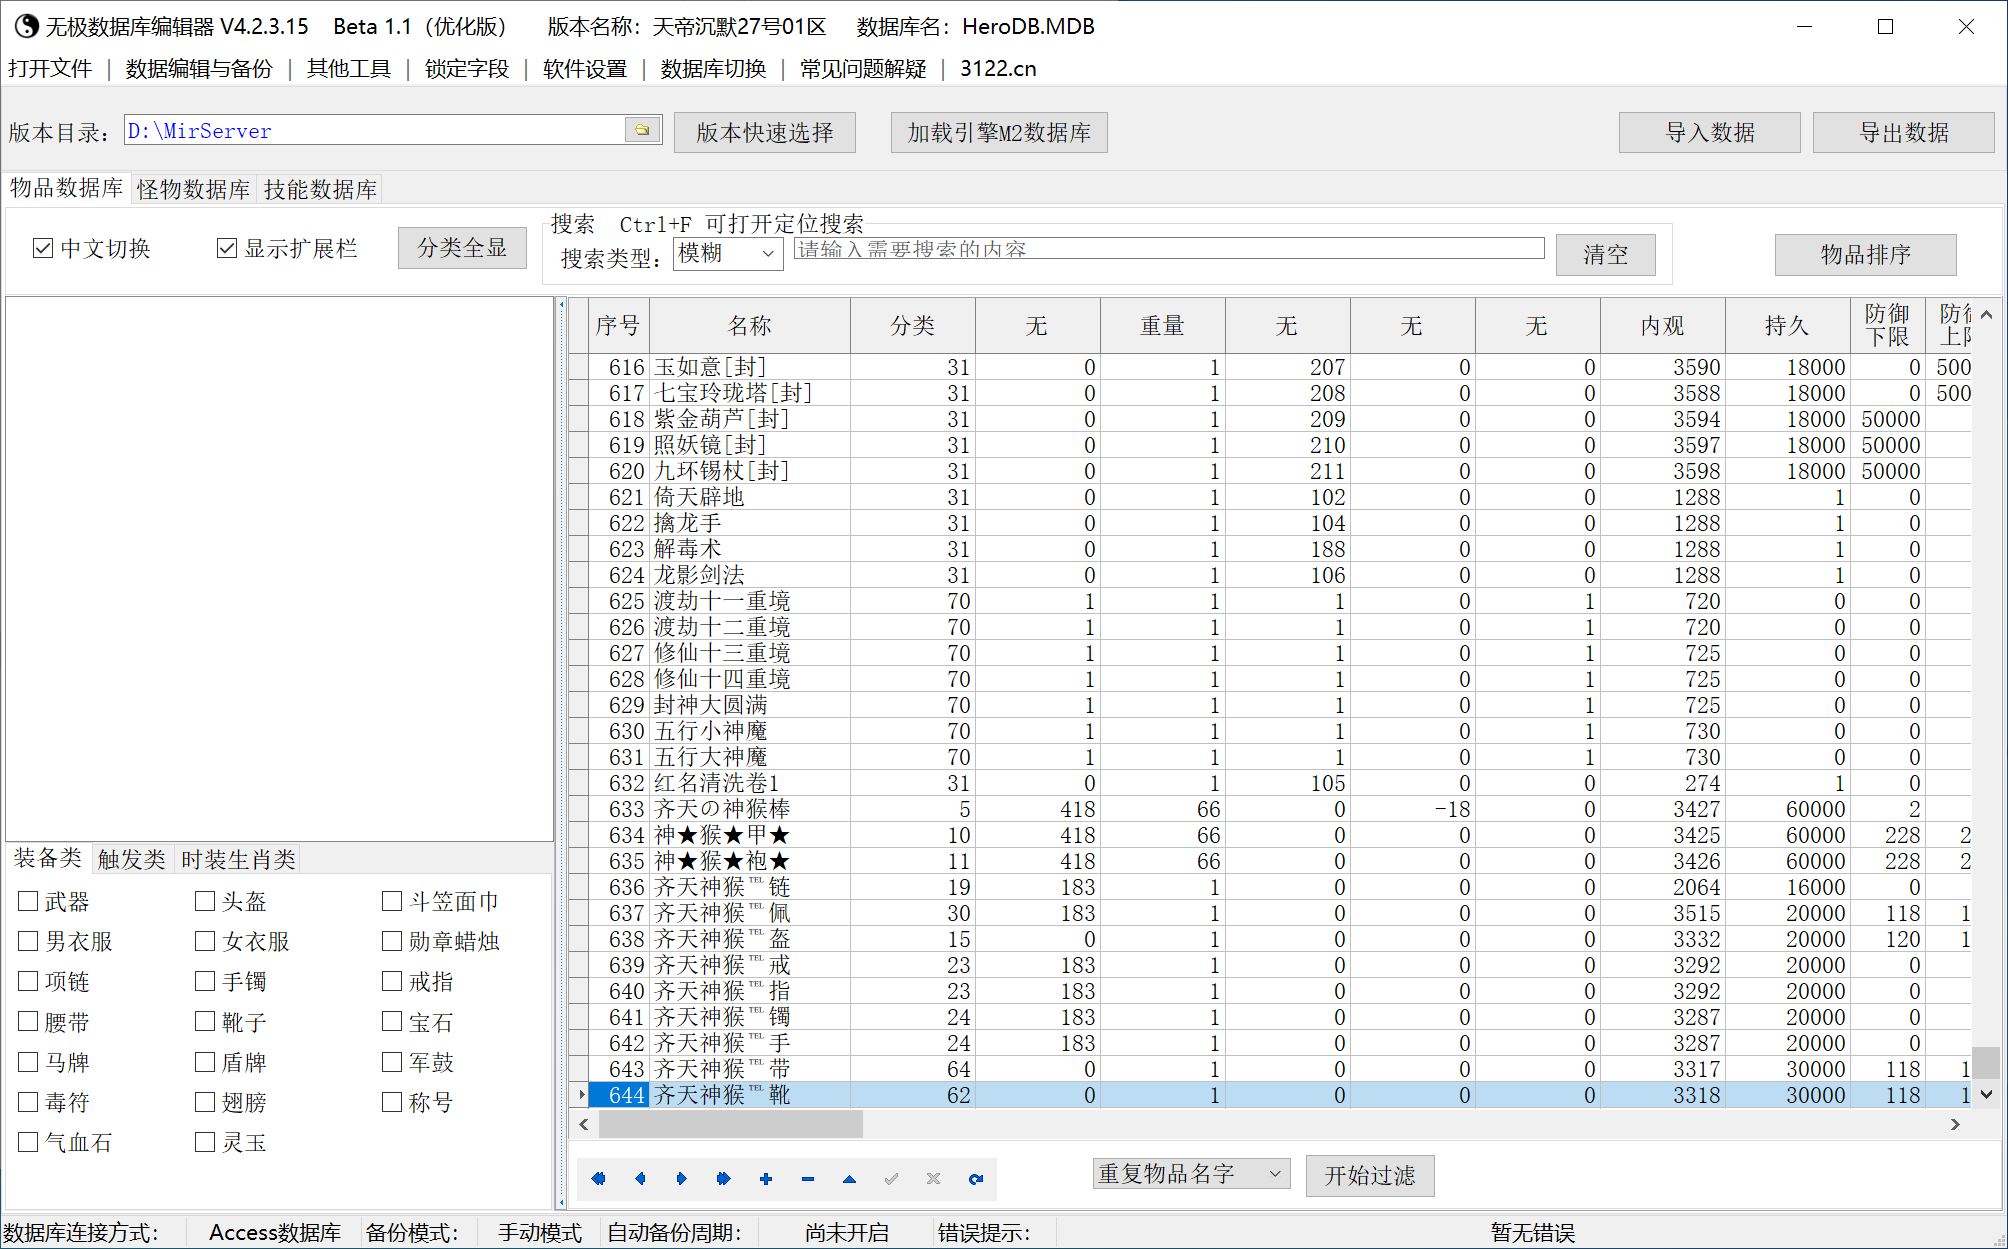Viewport: 2008px width, 1249px height.
Task: Click 导出数据 button
Action: [1904, 132]
